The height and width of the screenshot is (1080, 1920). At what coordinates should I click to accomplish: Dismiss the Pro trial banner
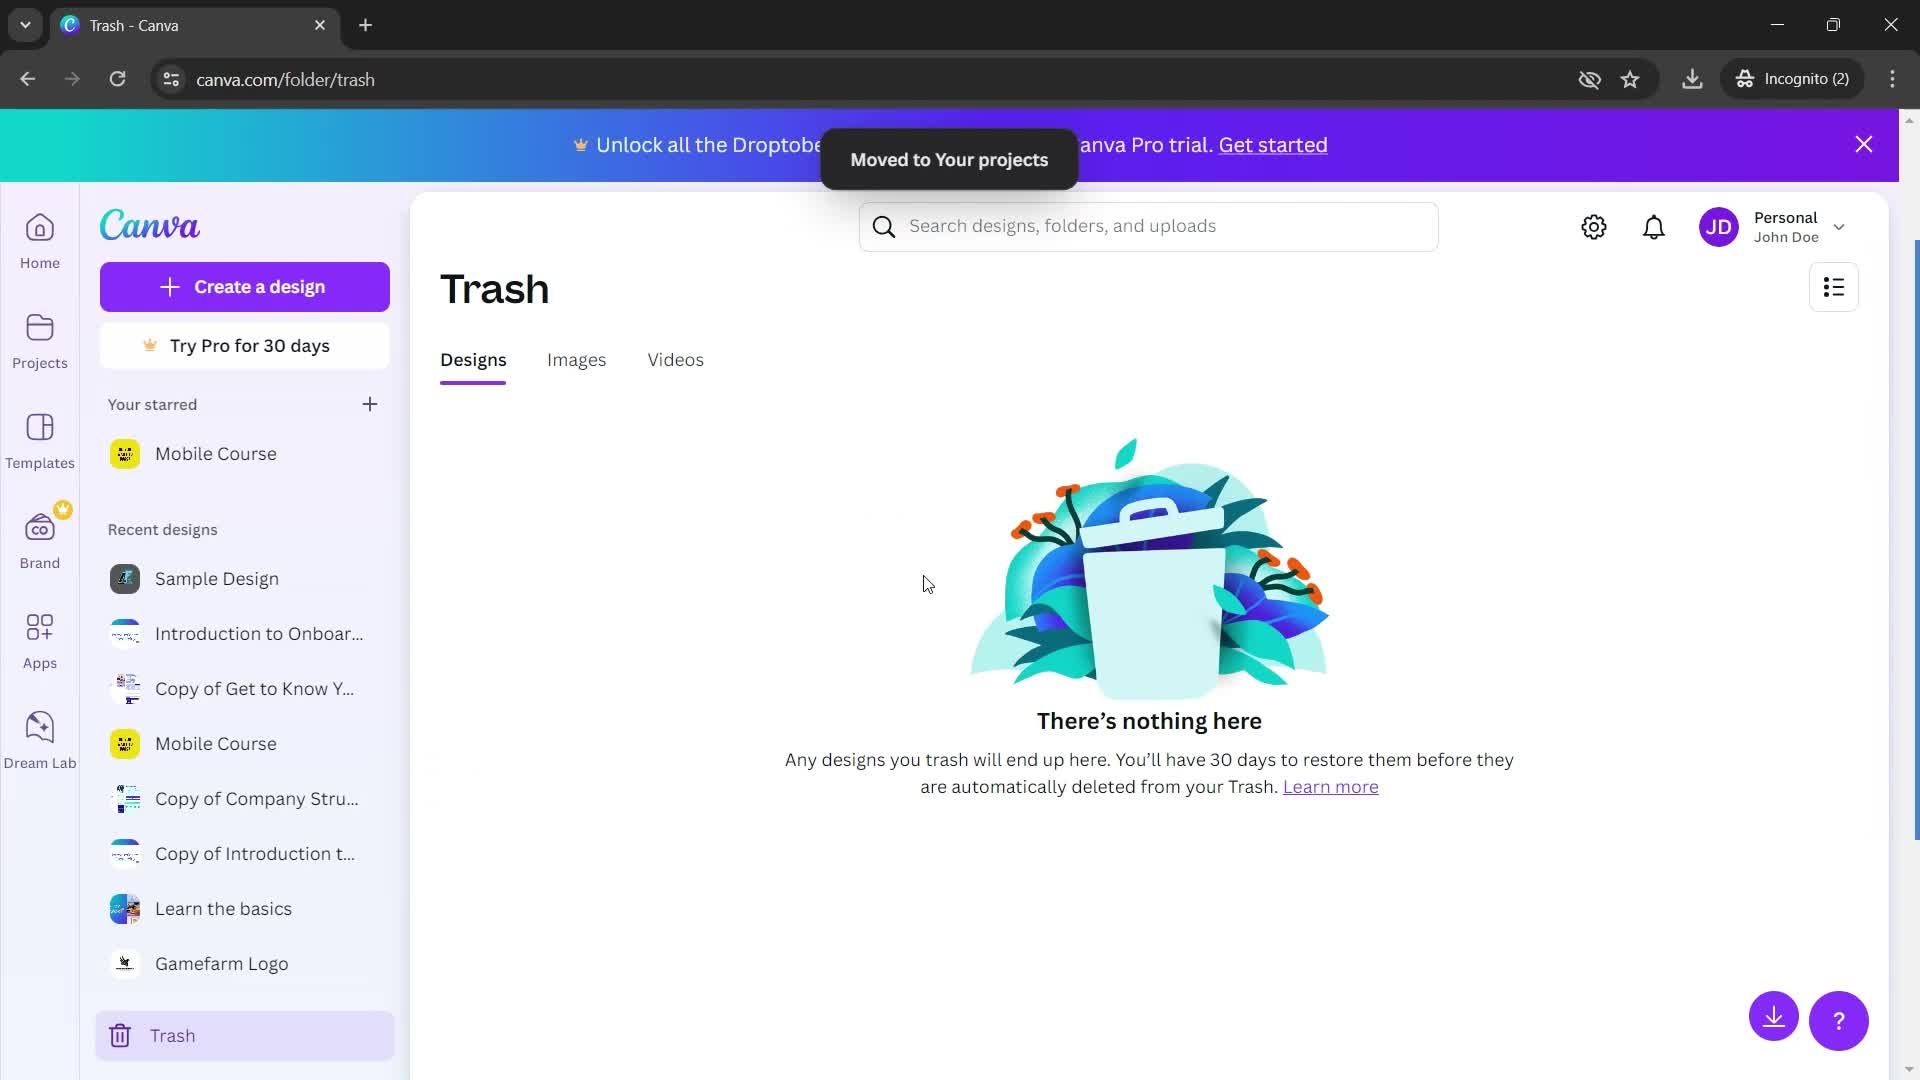pyautogui.click(x=1864, y=145)
